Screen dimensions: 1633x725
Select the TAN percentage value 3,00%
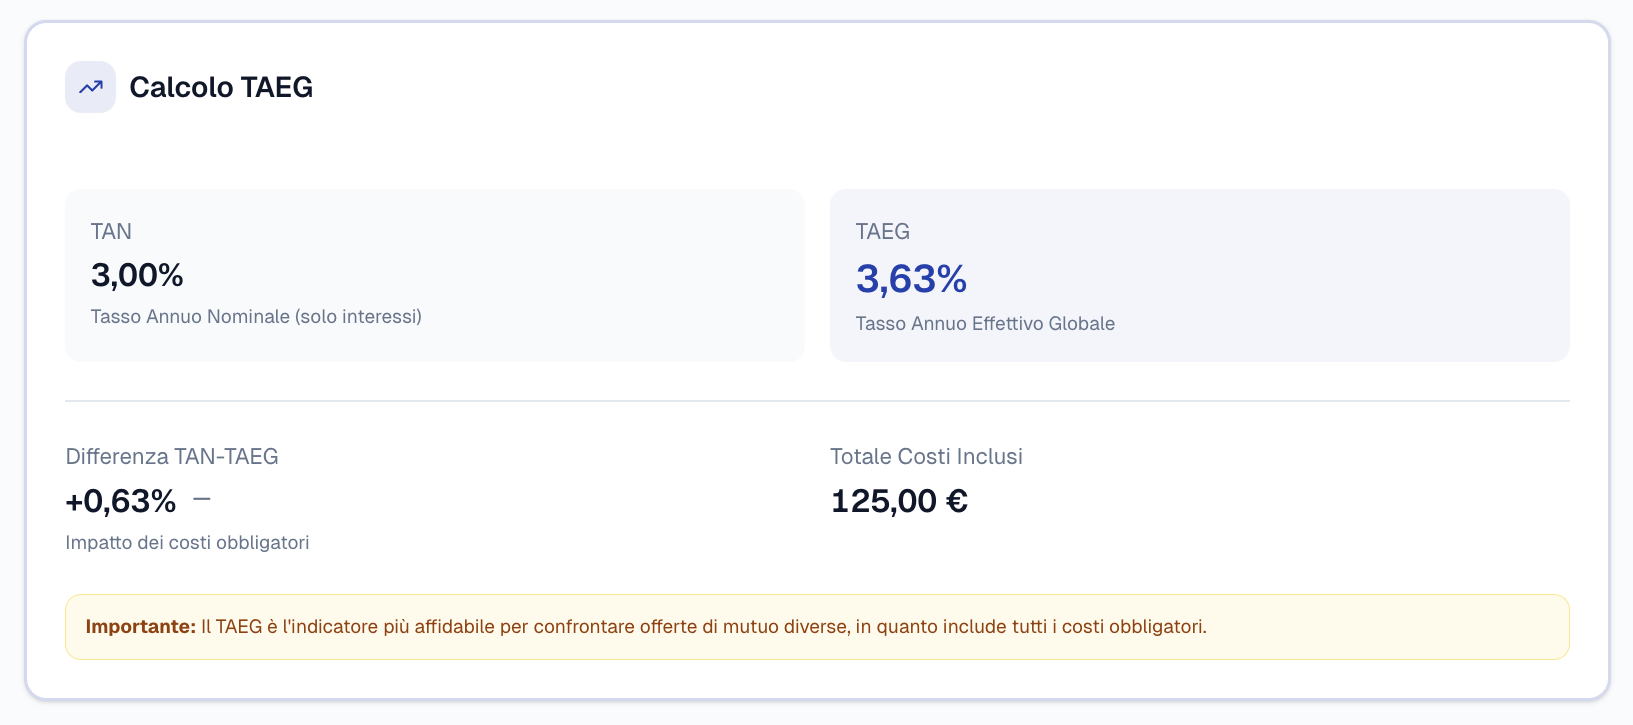pos(136,275)
